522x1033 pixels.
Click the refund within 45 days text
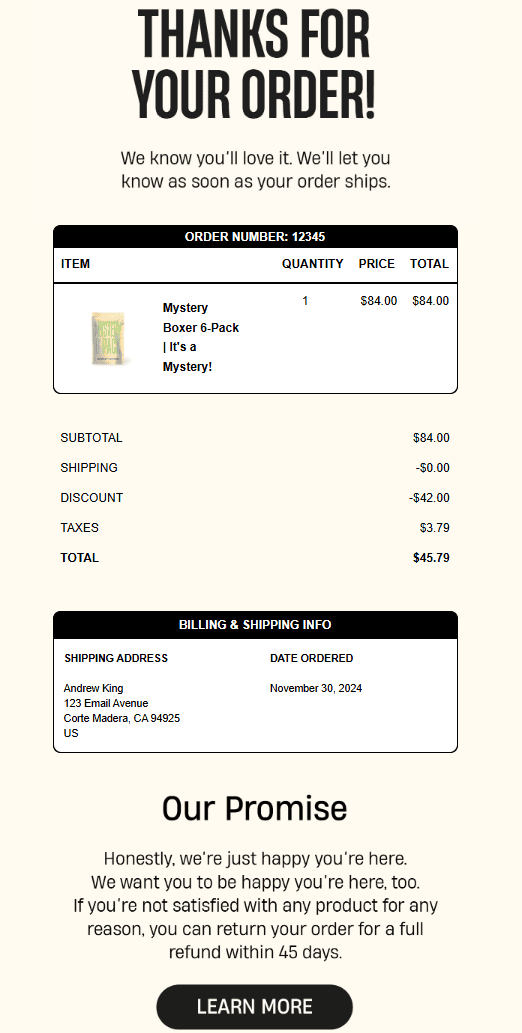point(255,952)
